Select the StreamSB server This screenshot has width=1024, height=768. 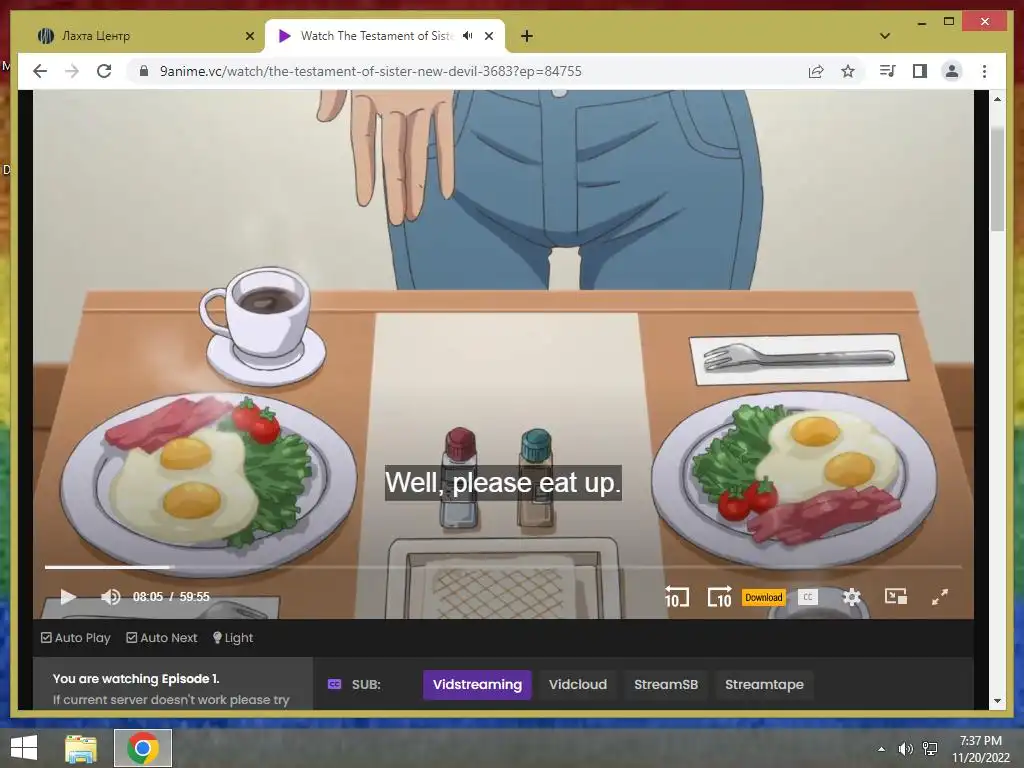point(666,684)
